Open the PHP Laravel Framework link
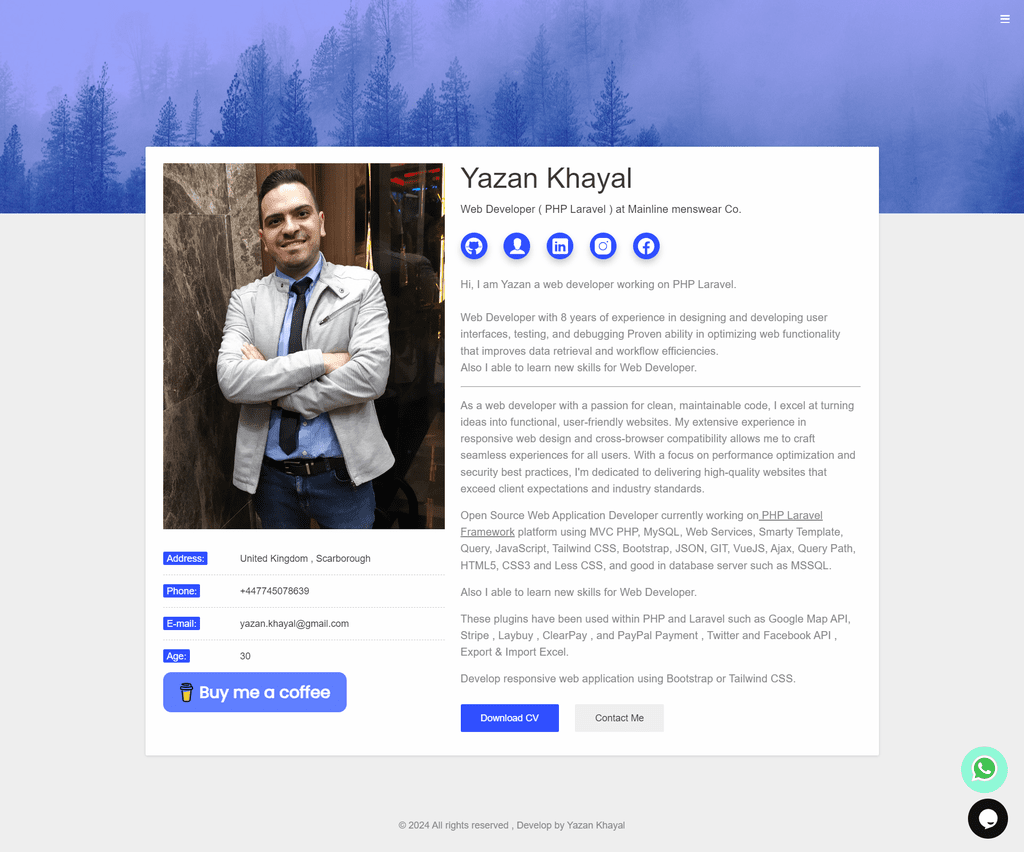1024x852 pixels. (x=641, y=524)
